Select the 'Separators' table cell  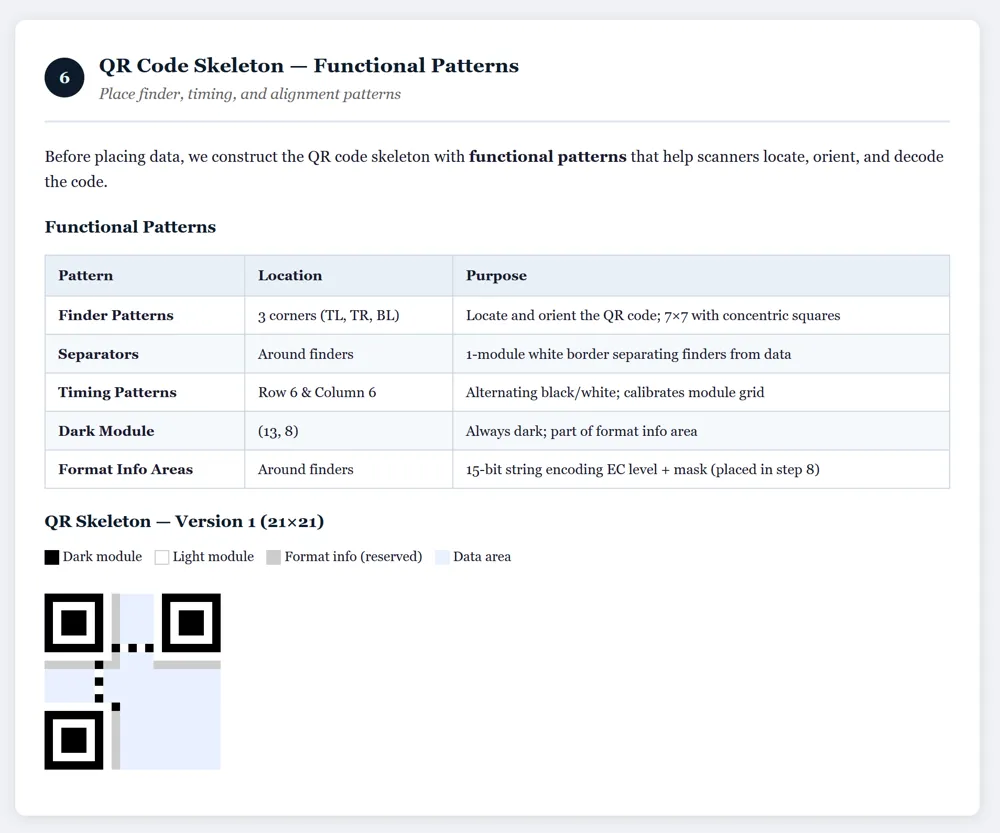(145, 354)
